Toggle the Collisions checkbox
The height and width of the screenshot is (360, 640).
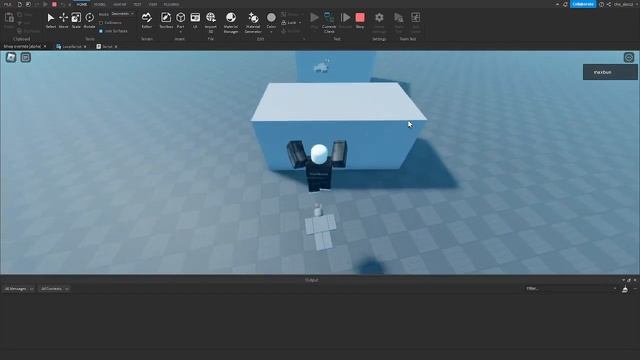[x=101, y=23]
